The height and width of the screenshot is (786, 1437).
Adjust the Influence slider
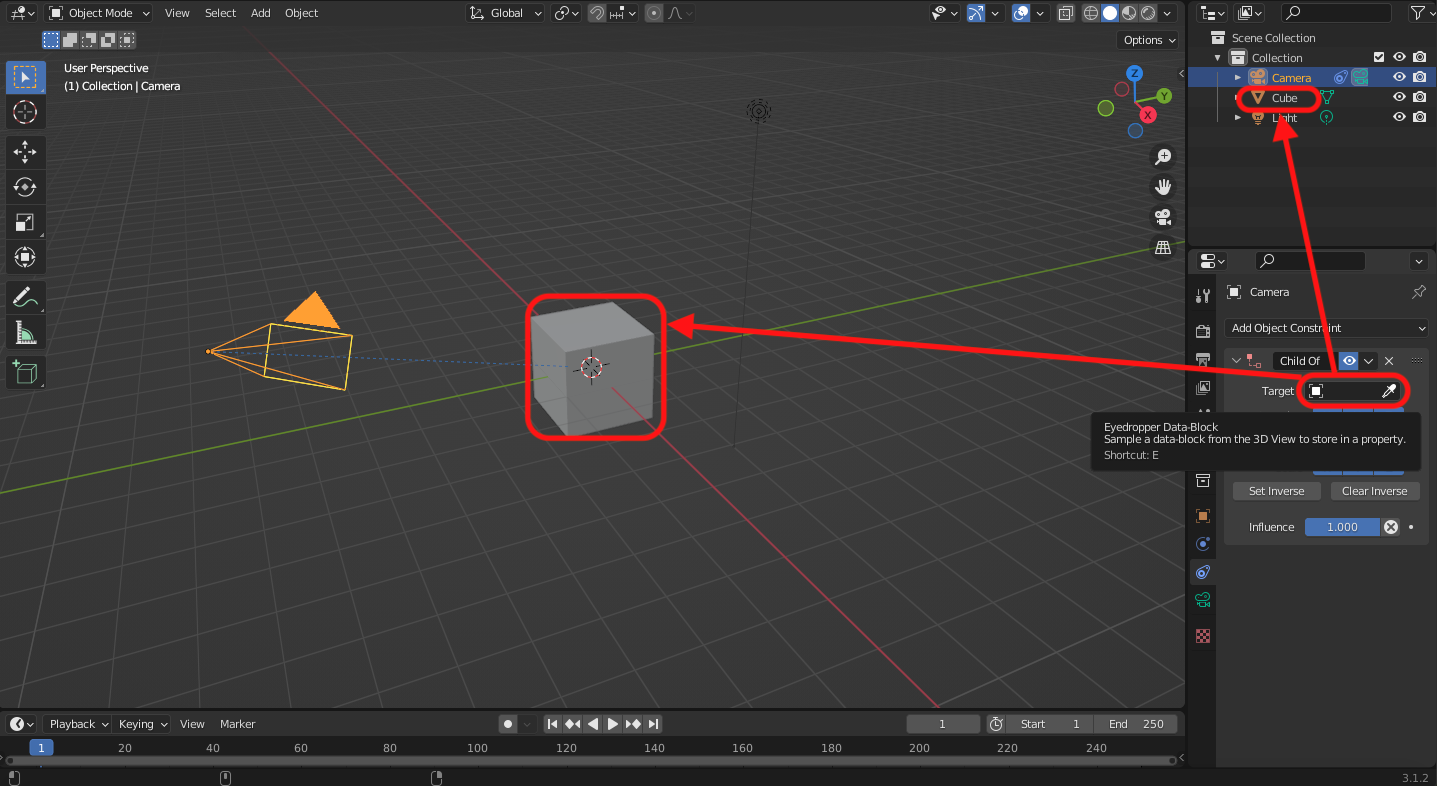[1342, 527]
